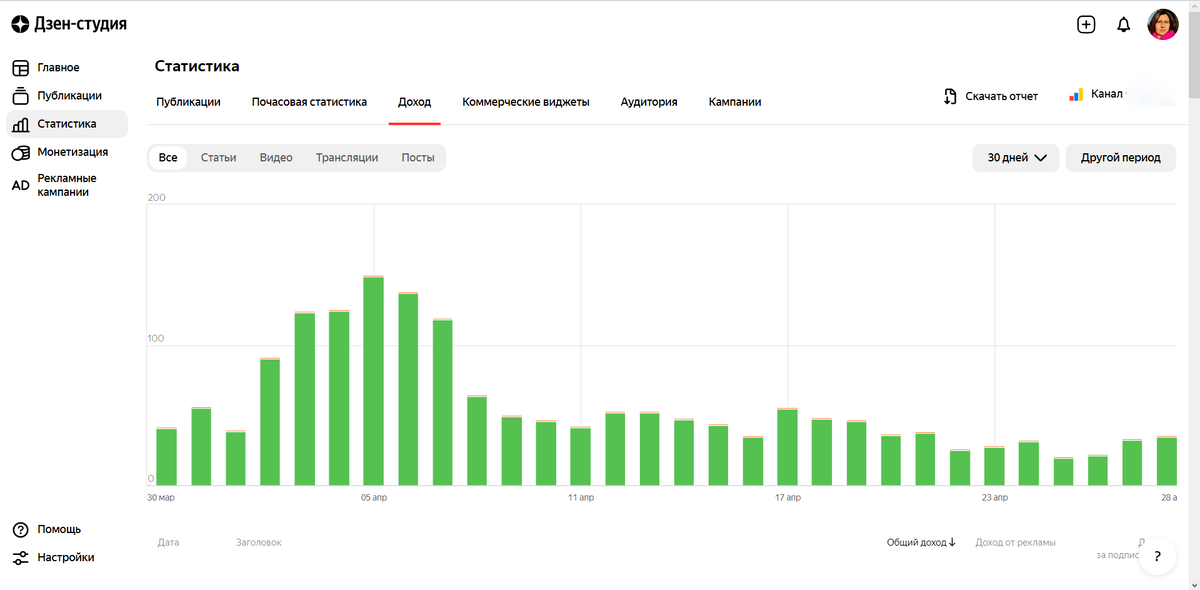Screen dimensions: 1200x590
Task: Open Рекламные кампании in the sidebar
Action: click(67, 185)
